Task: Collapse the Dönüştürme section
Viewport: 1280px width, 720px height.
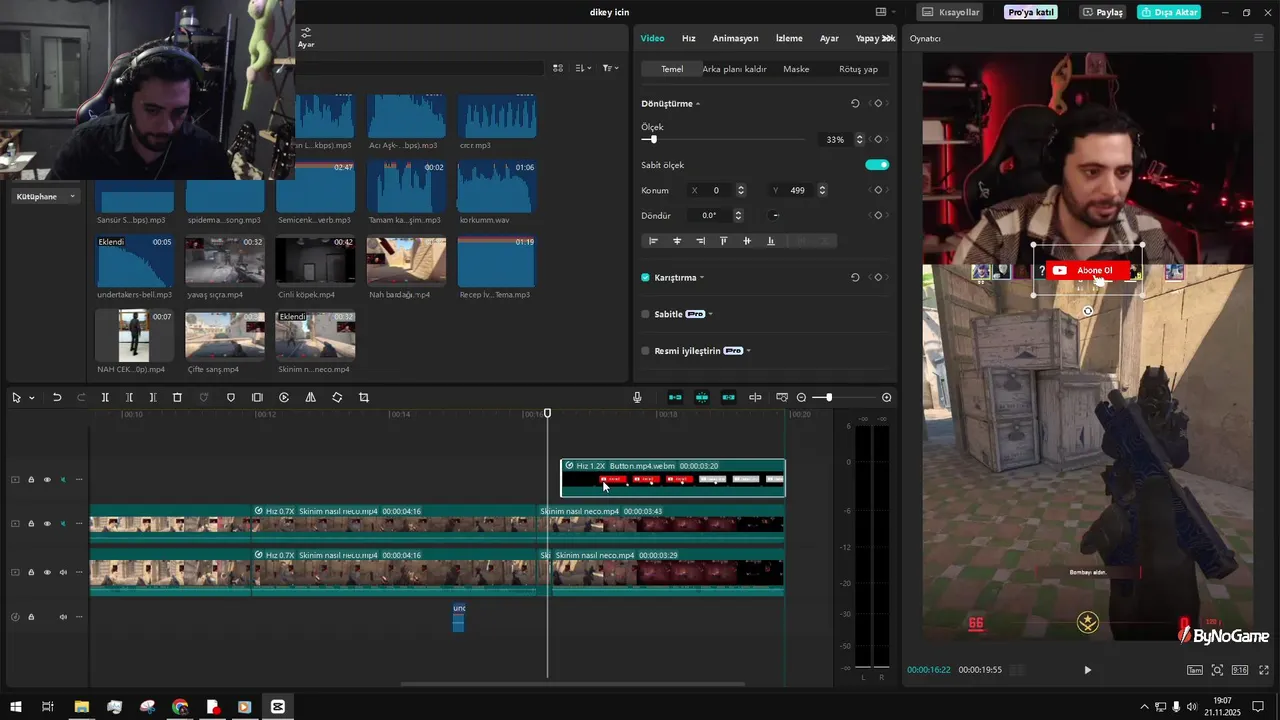Action: [x=698, y=104]
